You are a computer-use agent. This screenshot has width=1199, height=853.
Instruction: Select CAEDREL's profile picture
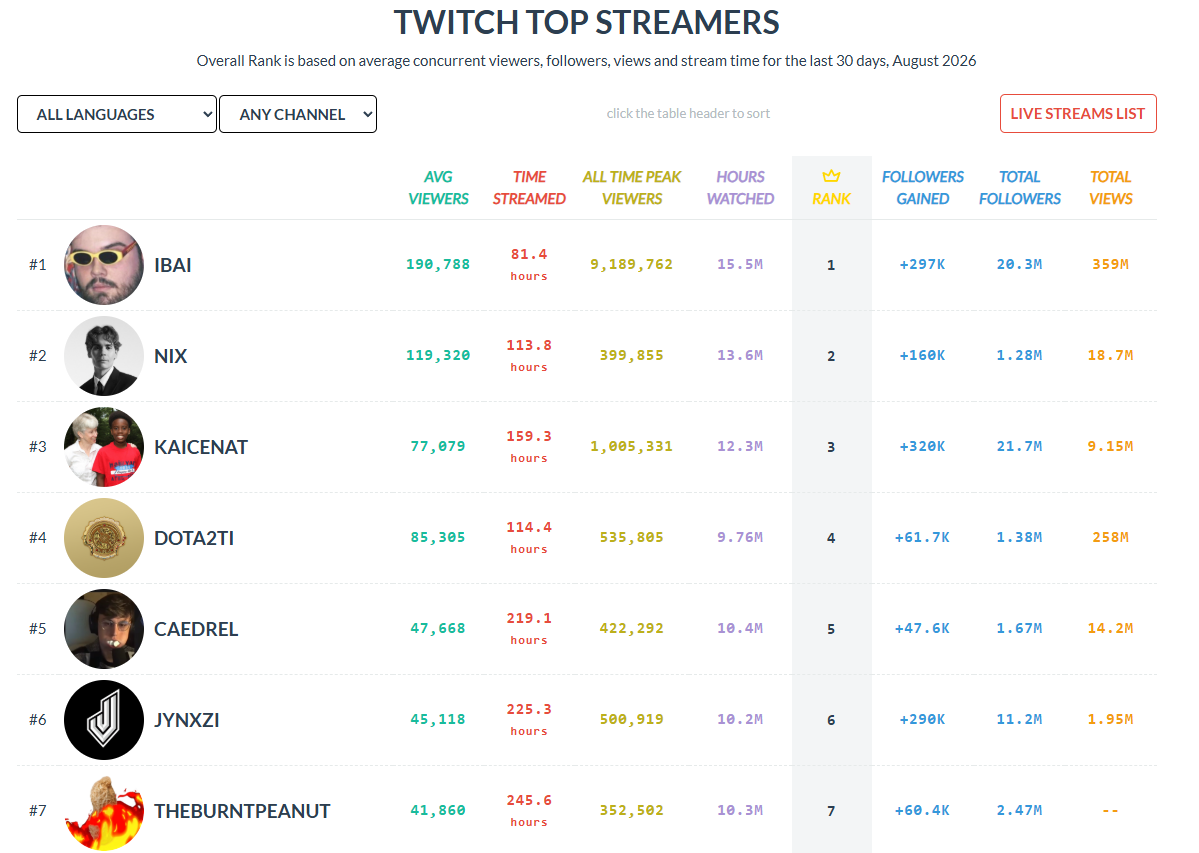[x=104, y=628]
